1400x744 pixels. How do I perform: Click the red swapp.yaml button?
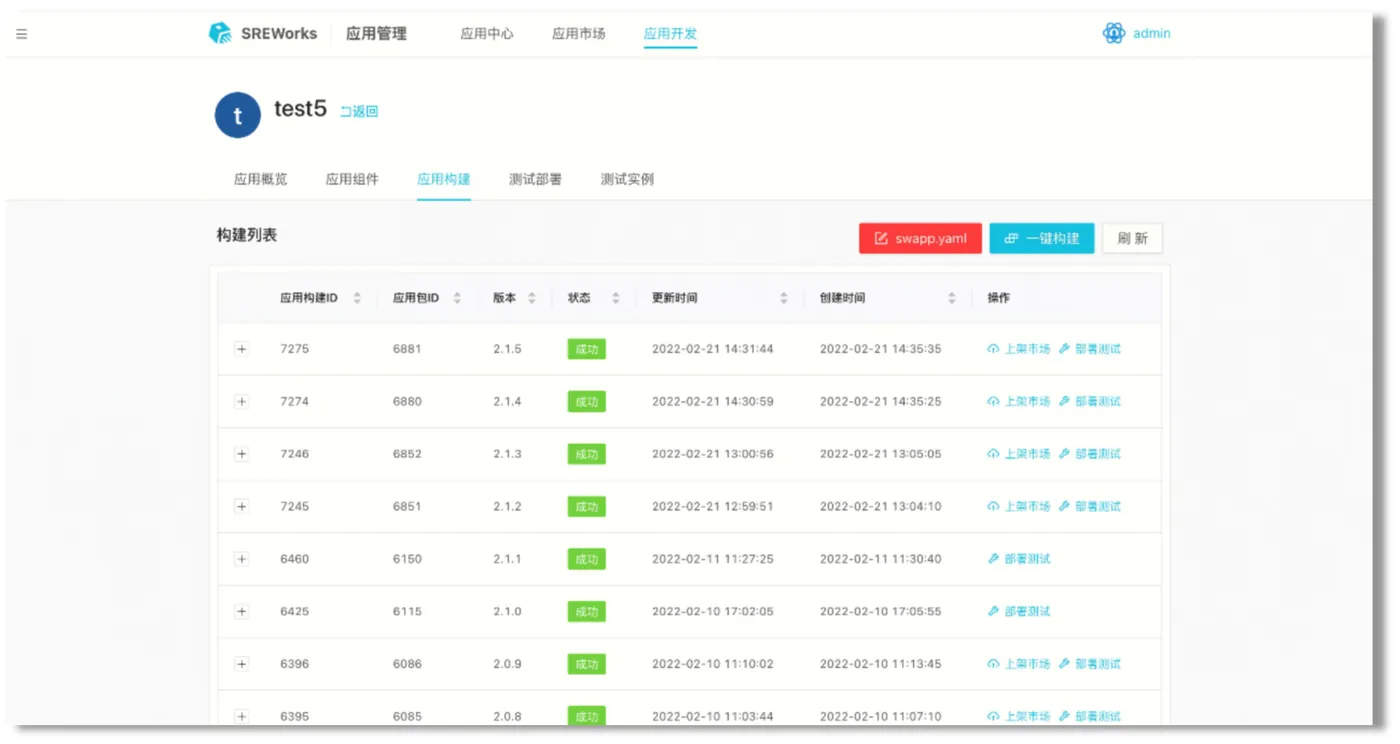pyautogui.click(x=920, y=238)
